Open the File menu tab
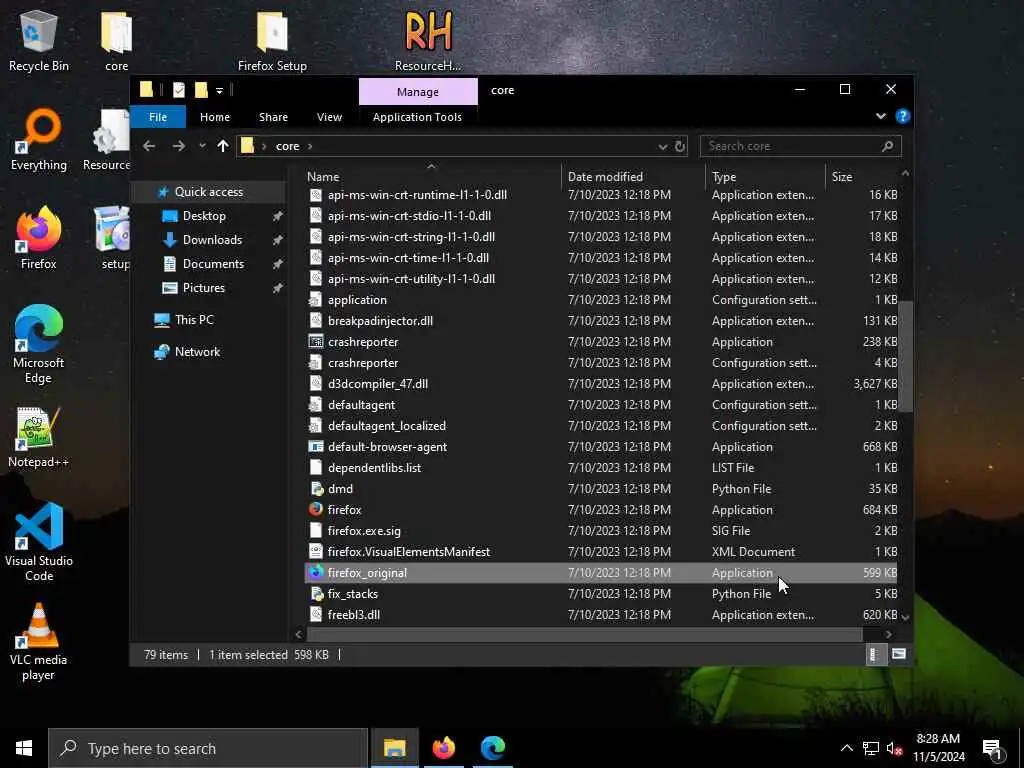This screenshot has height=768, width=1024. coord(158,117)
